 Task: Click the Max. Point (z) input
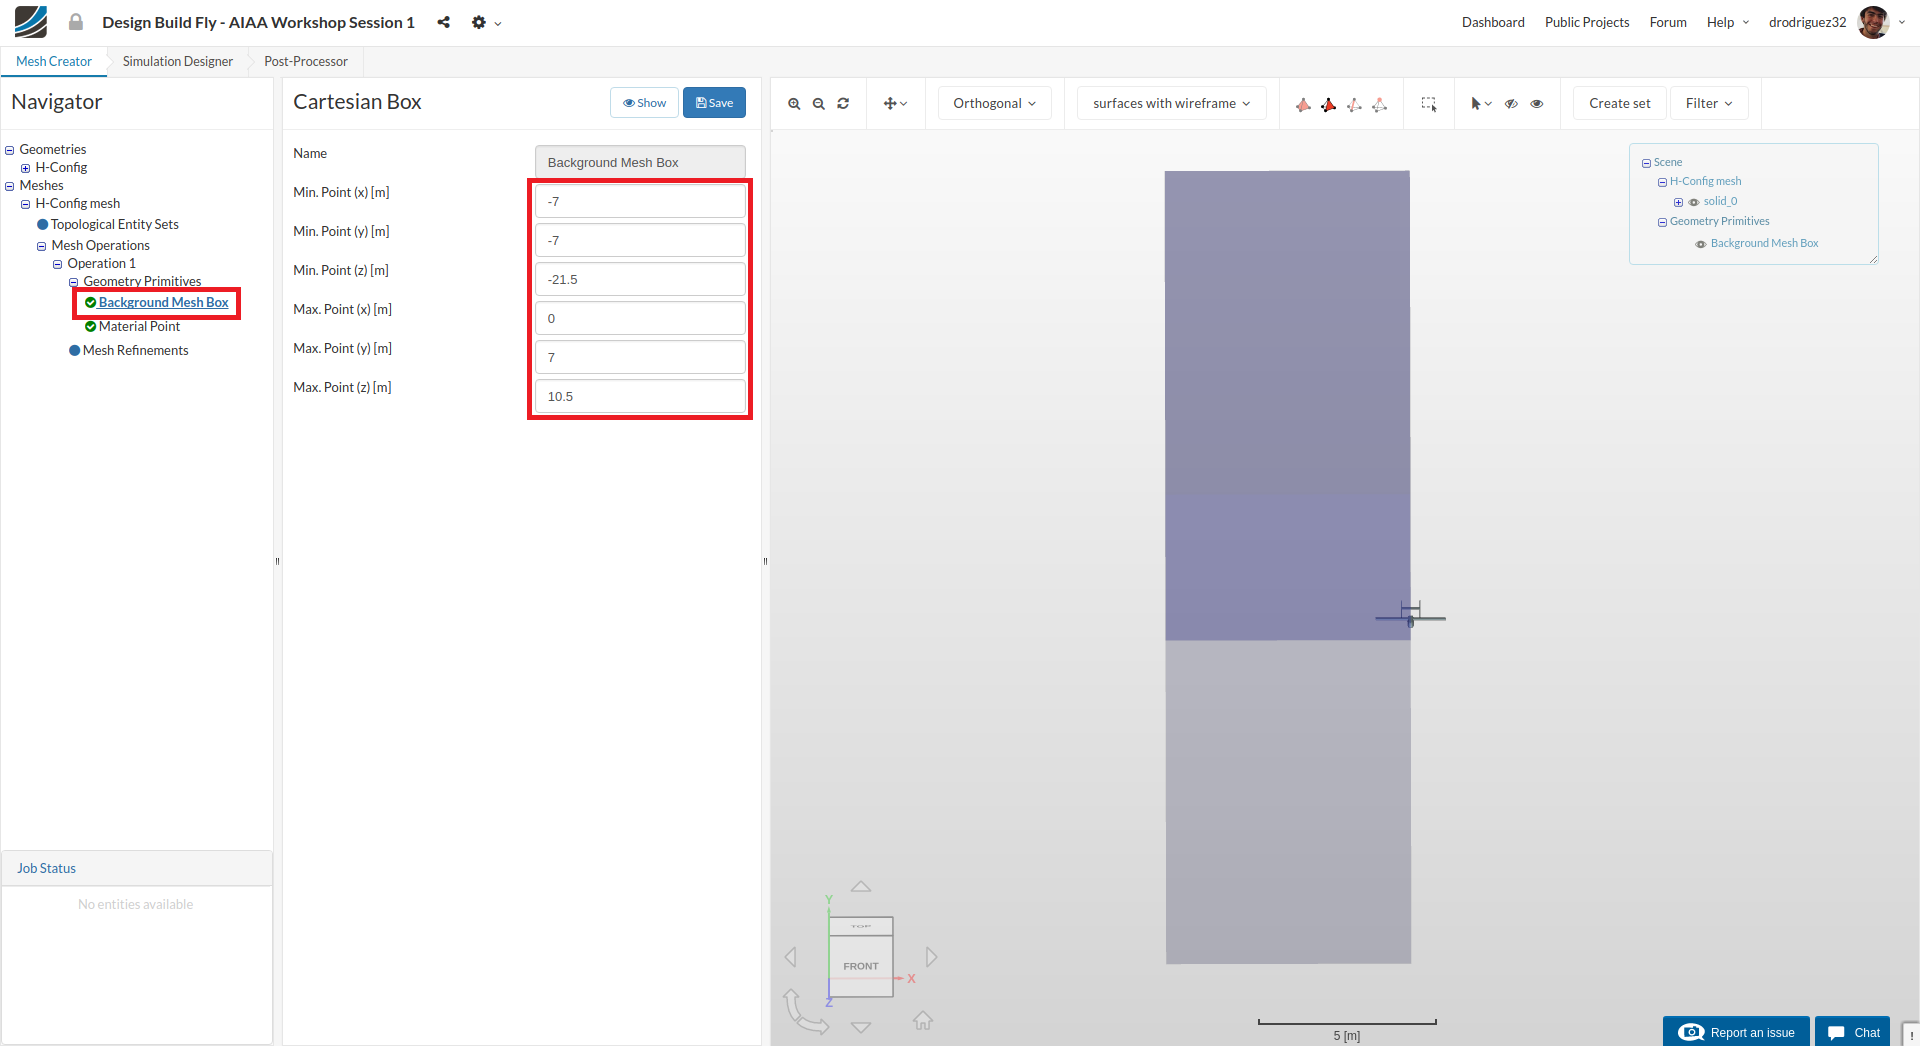click(640, 396)
